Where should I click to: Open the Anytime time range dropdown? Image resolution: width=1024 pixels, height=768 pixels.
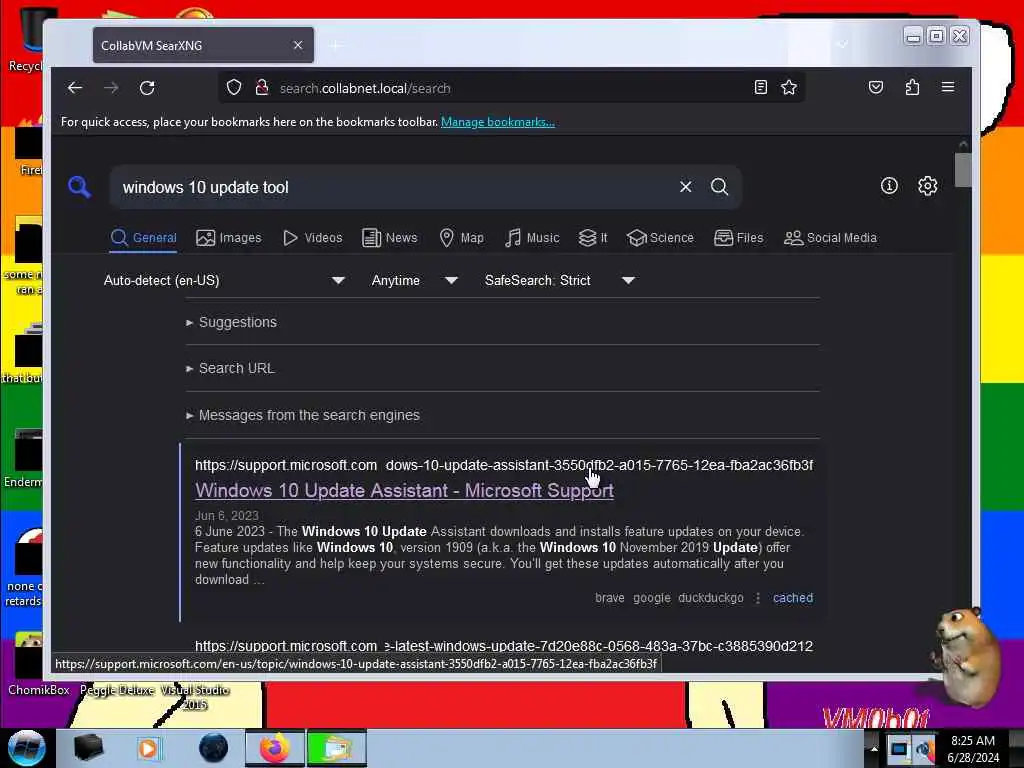coord(415,280)
